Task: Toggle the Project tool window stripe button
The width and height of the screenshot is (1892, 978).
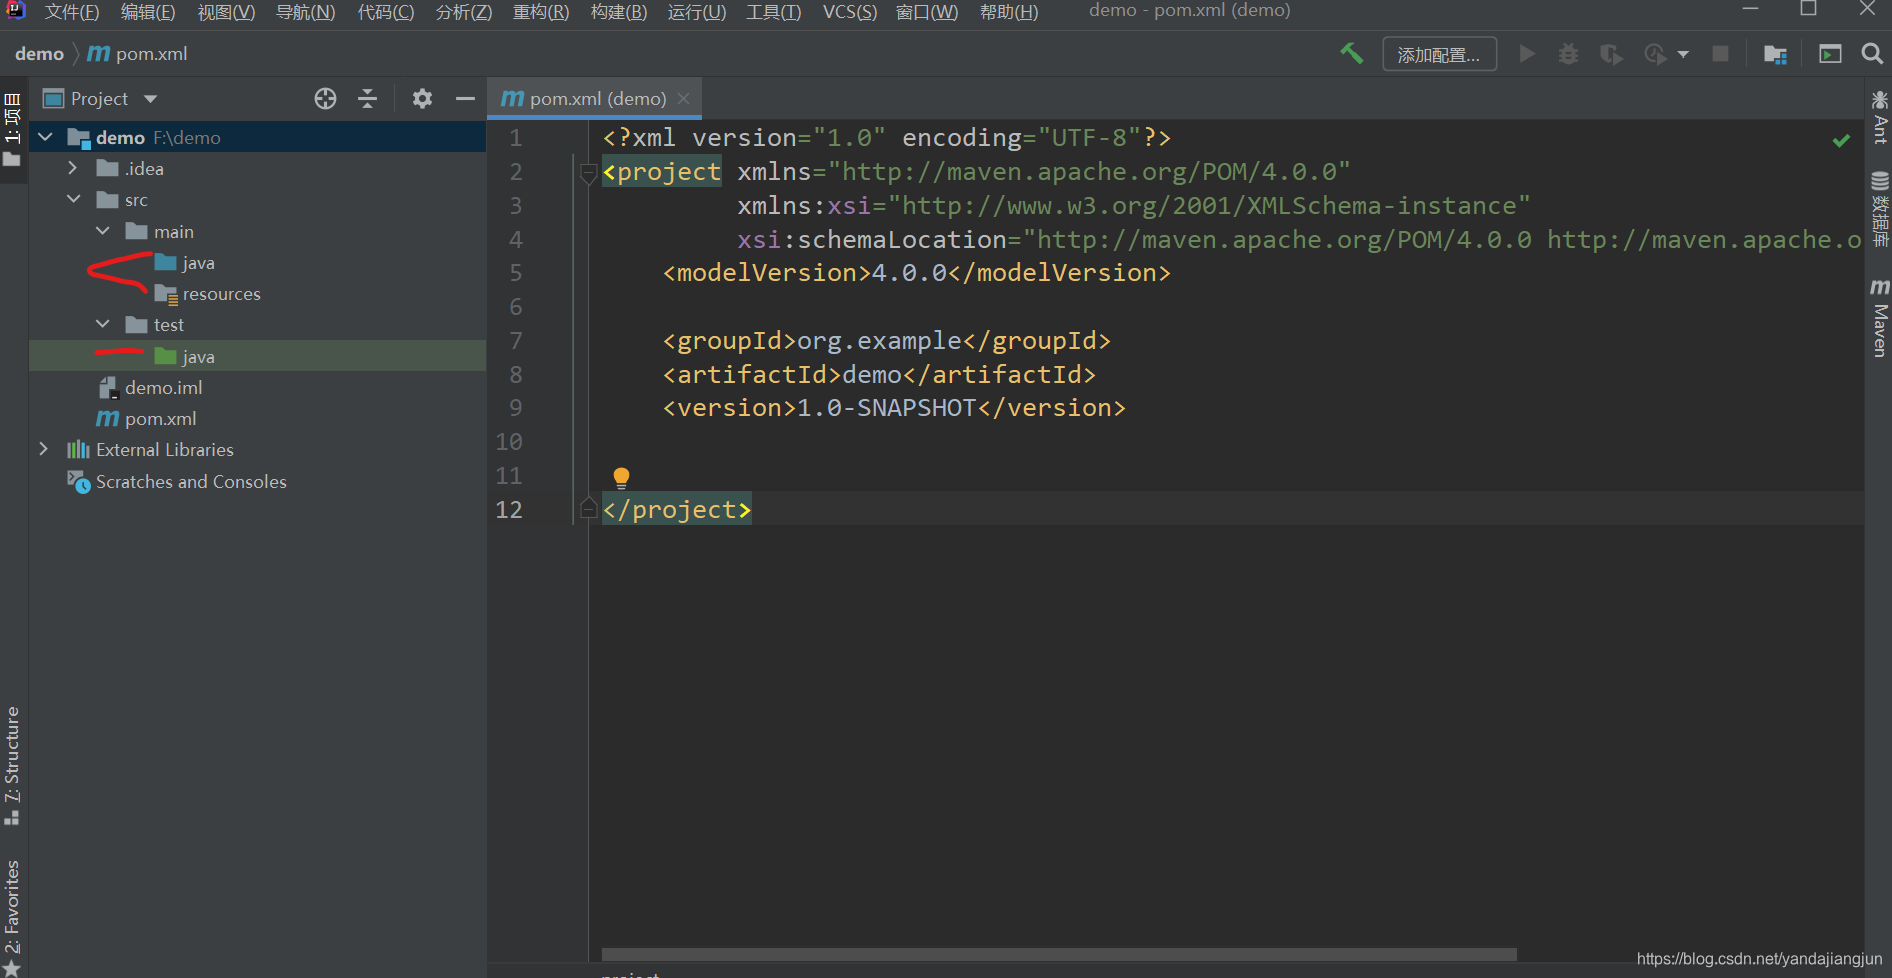Action: coord(13,130)
